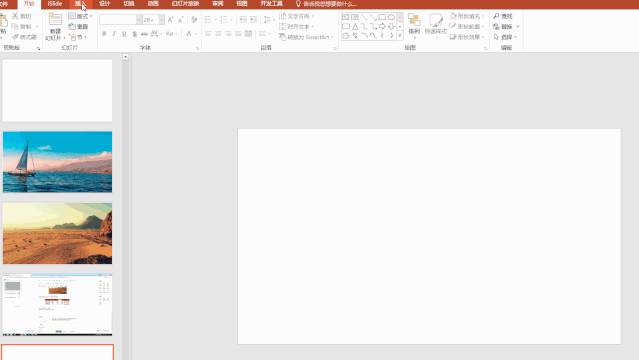Open font dialog launcher in 字体 group
Screen dimensions: 639x360
click(x=198, y=48)
